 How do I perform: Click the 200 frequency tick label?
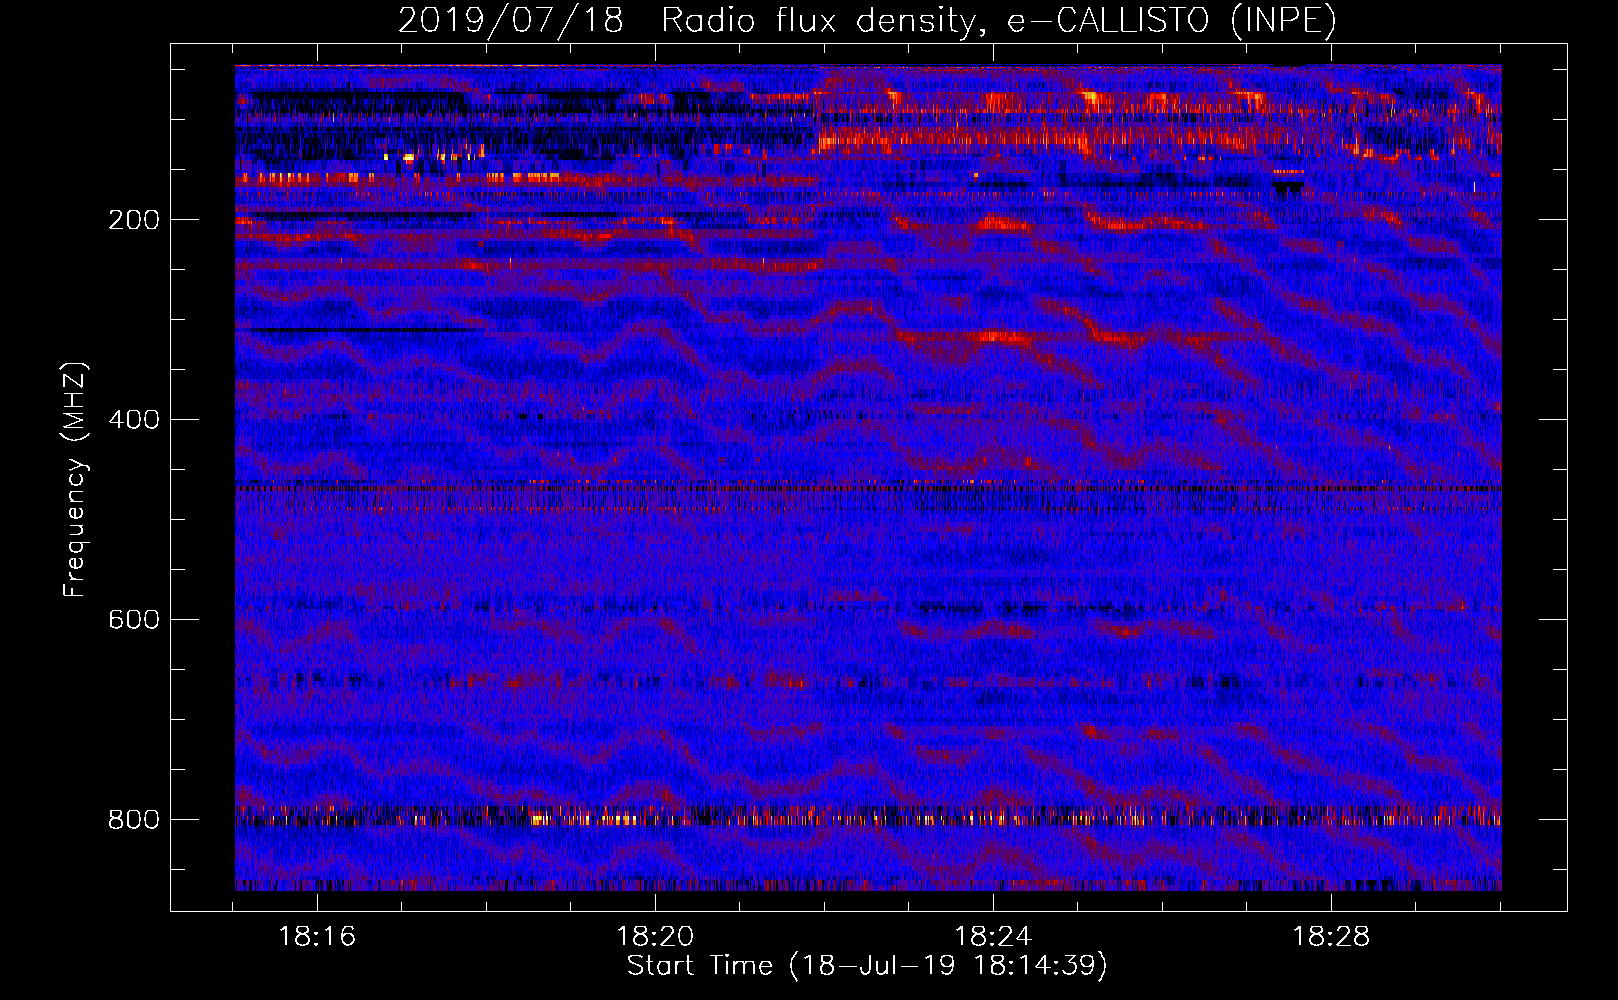134,220
